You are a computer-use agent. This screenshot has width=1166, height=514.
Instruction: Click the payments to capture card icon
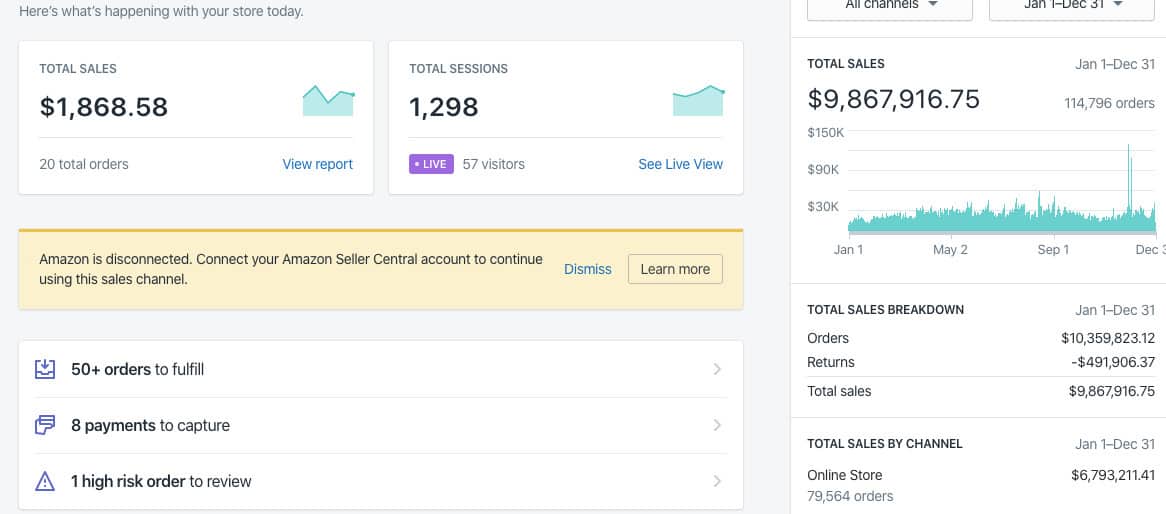click(45, 425)
